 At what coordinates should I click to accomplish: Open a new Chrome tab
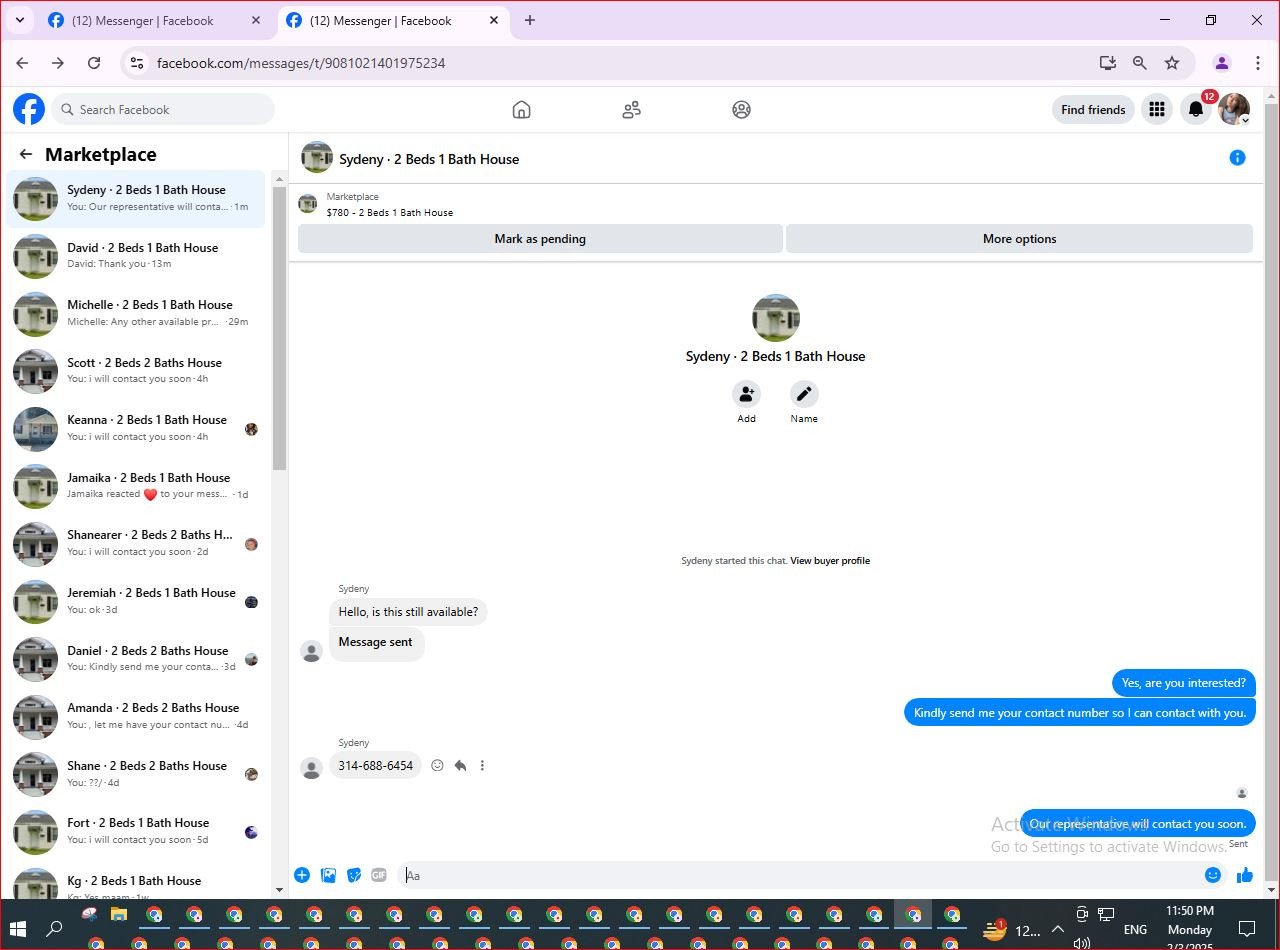pyautogui.click(x=530, y=20)
